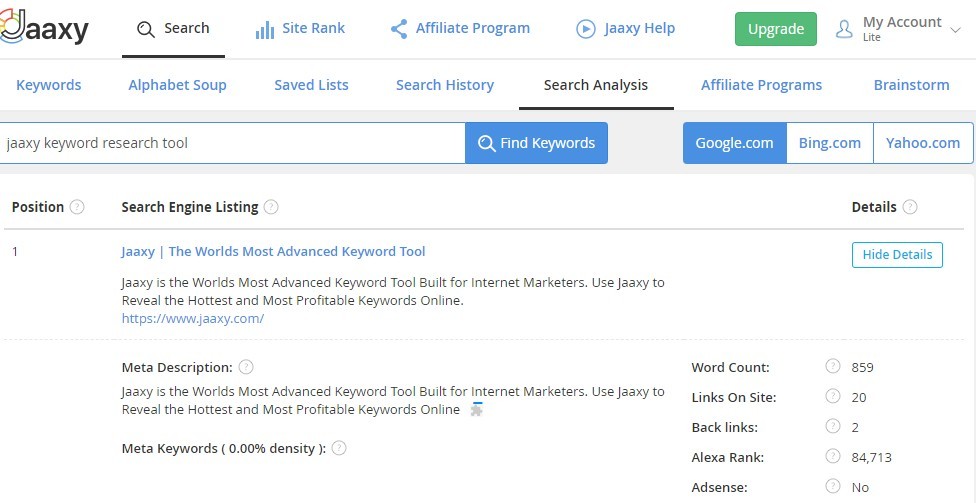Click the play icon for Jaaxy Help

pyautogui.click(x=586, y=29)
